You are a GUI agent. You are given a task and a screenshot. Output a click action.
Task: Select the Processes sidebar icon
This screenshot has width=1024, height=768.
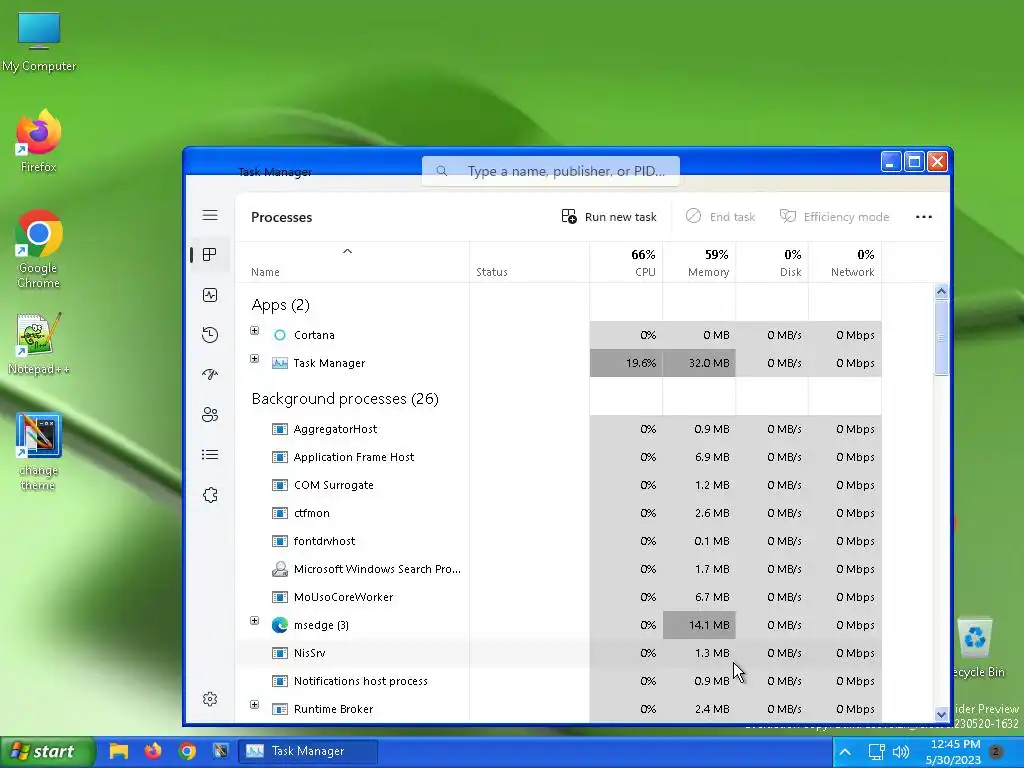[x=210, y=255]
